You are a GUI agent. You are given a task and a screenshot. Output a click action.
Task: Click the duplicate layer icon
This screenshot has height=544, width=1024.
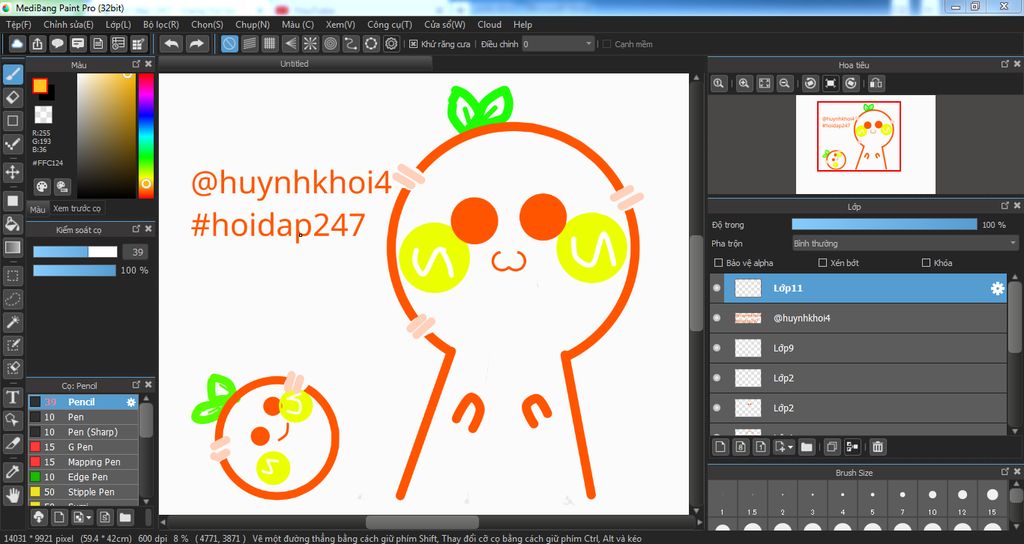coord(832,447)
